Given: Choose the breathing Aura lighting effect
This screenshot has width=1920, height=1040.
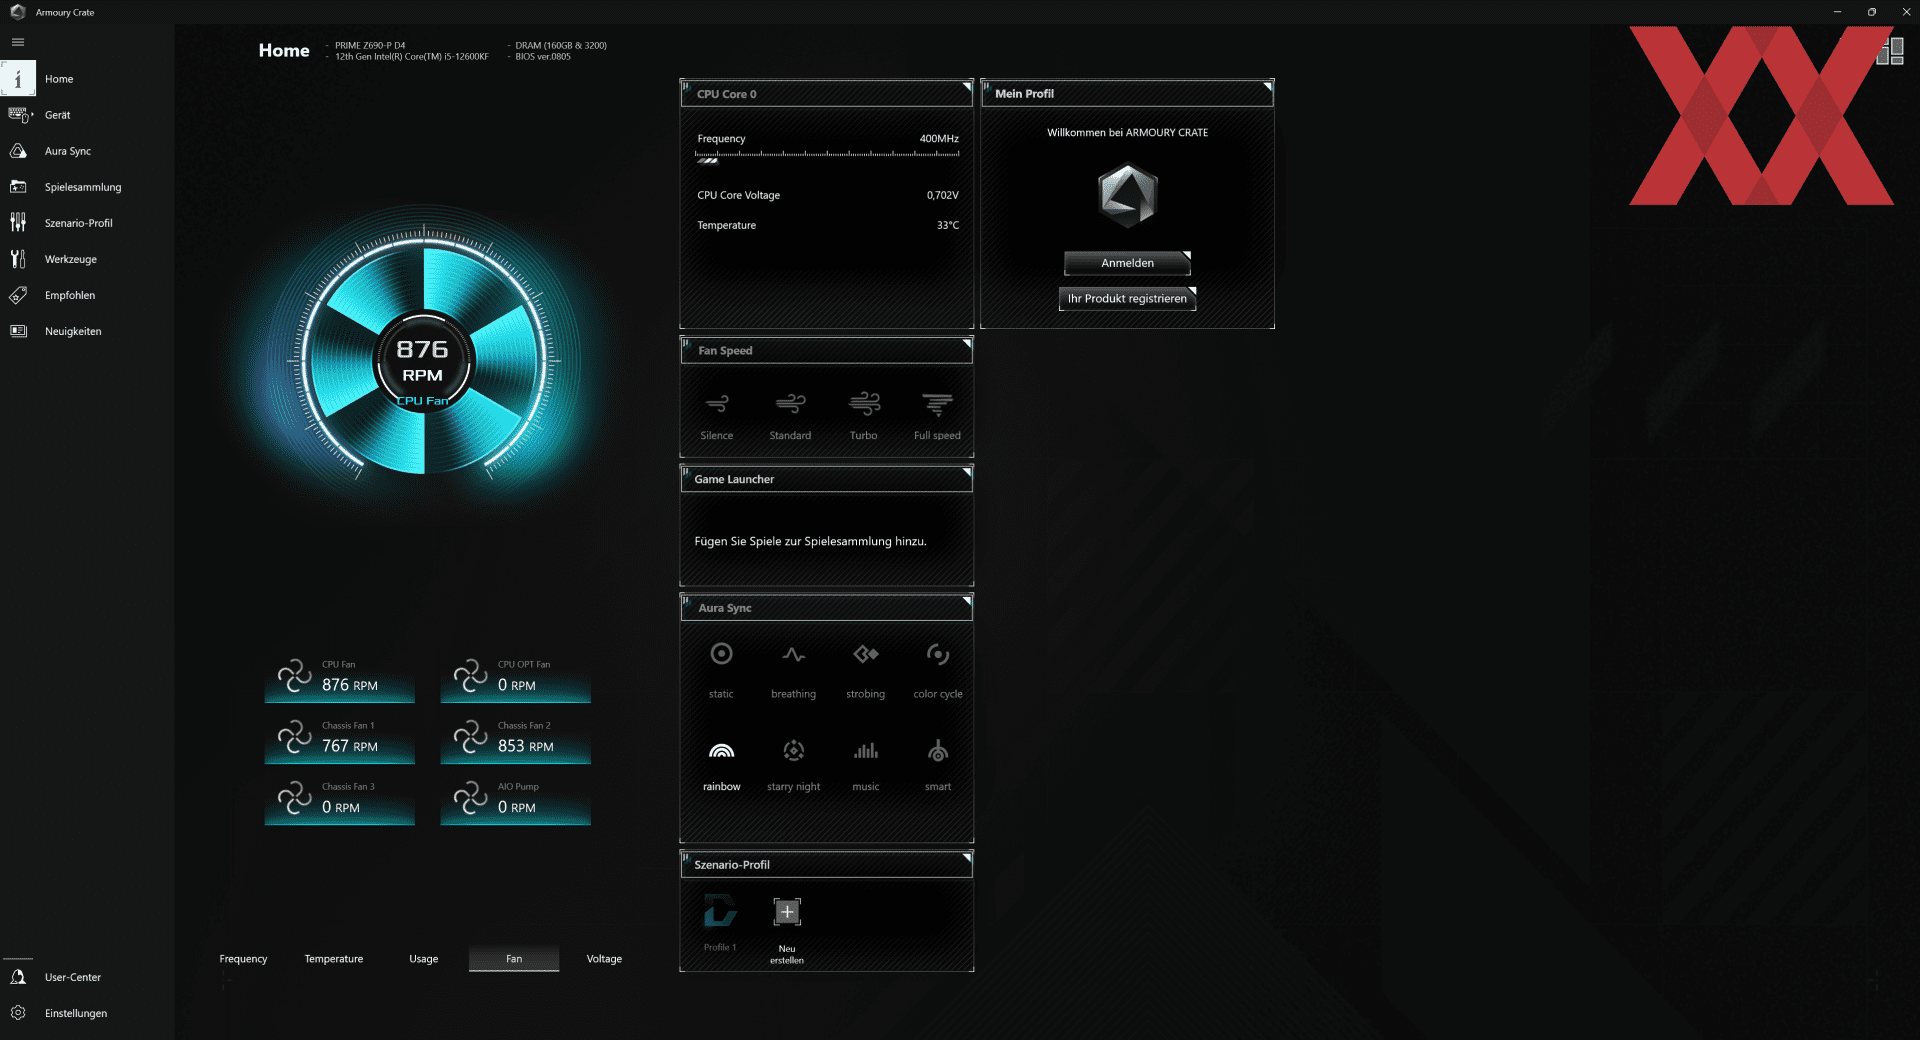Looking at the screenshot, I should pyautogui.click(x=794, y=670).
